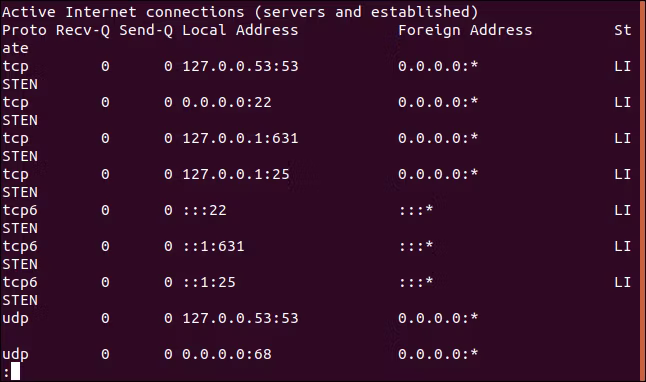Select the :::22 tcp6 local address
The image size is (646, 382).
[204, 210]
